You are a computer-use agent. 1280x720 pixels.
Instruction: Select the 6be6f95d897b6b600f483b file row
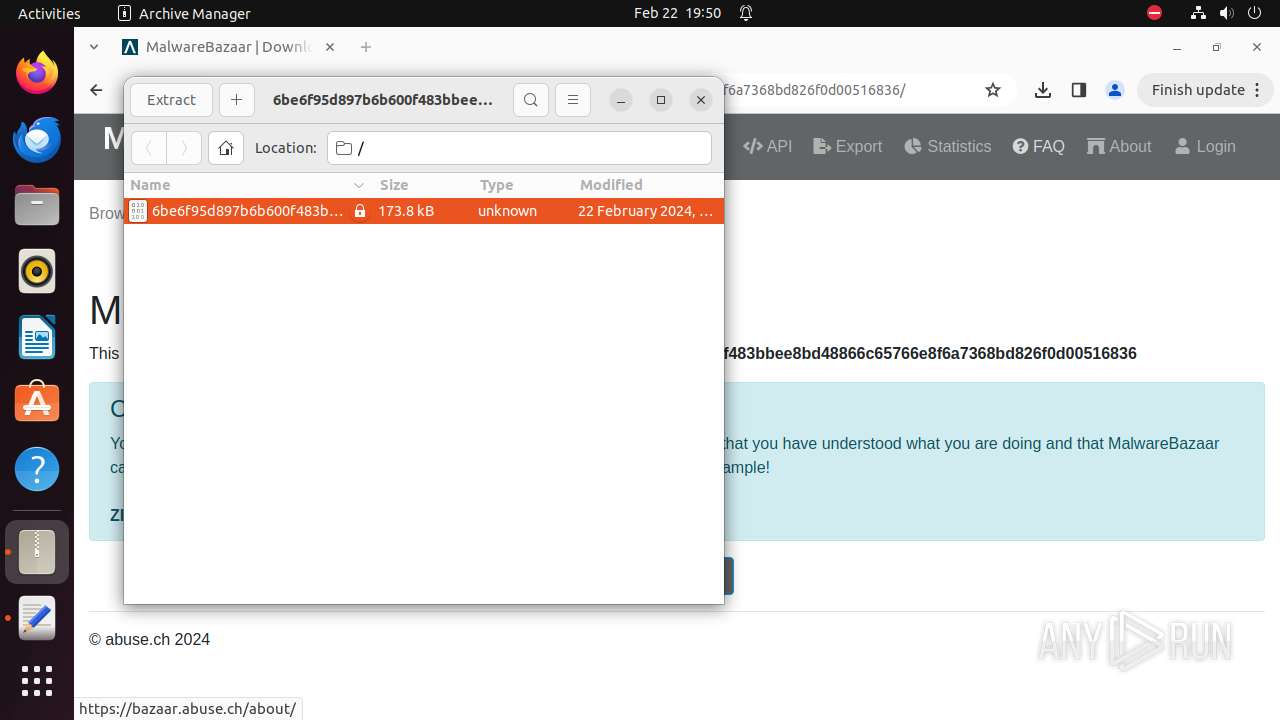(424, 211)
